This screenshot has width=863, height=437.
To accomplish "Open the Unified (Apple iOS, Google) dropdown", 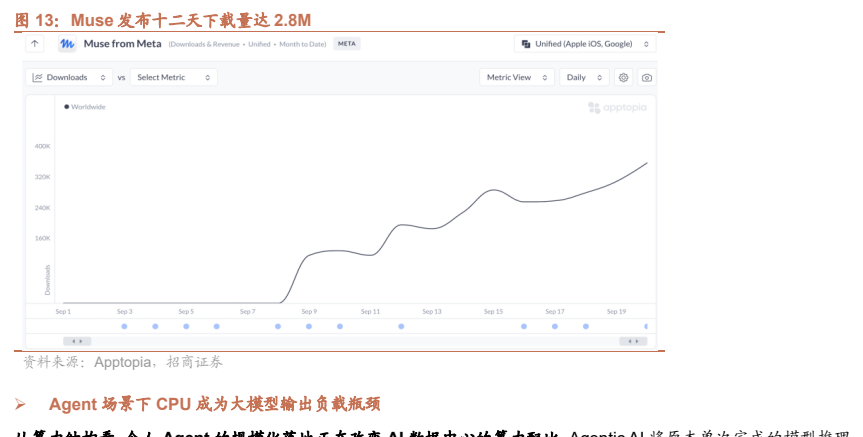I will 585,44.
